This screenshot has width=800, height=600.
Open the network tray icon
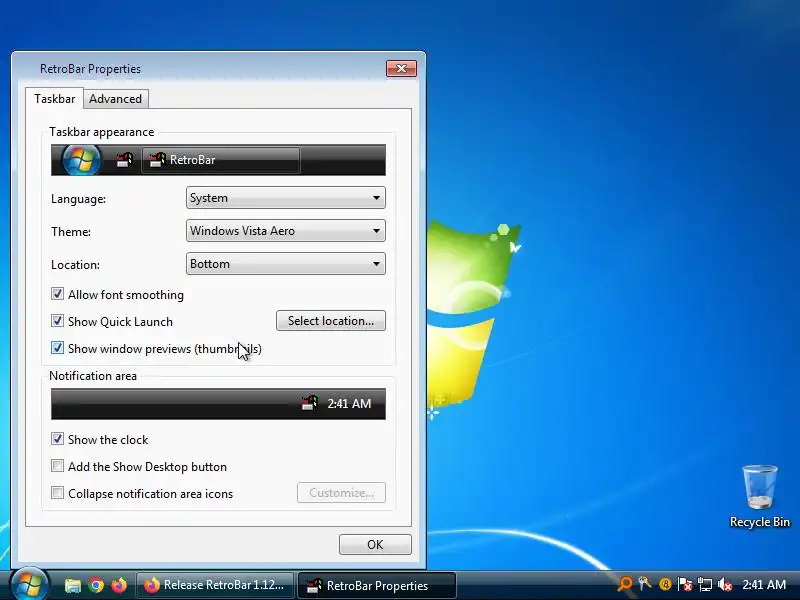(x=705, y=585)
